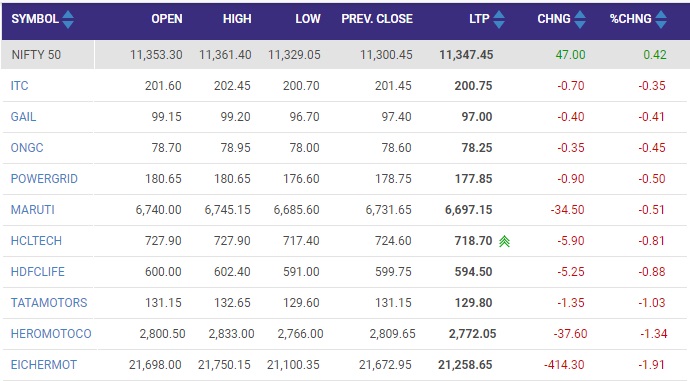690x381 pixels.
Task: Open the ONGC stock page
Action: coord(27,148)
